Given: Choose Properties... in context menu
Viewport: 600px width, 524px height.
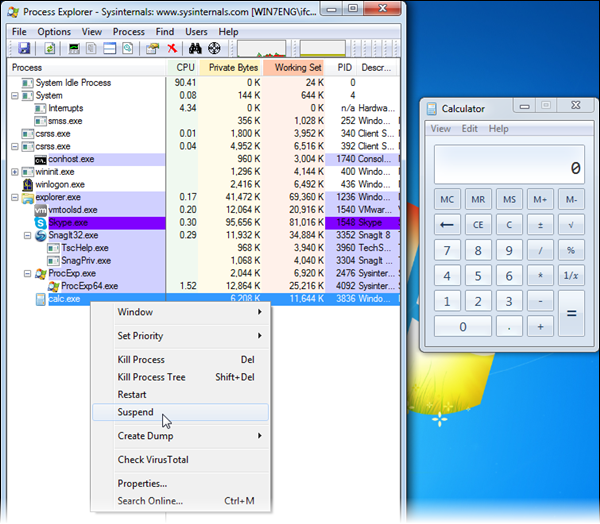Looking at the screenshot, I should (180, 484).
